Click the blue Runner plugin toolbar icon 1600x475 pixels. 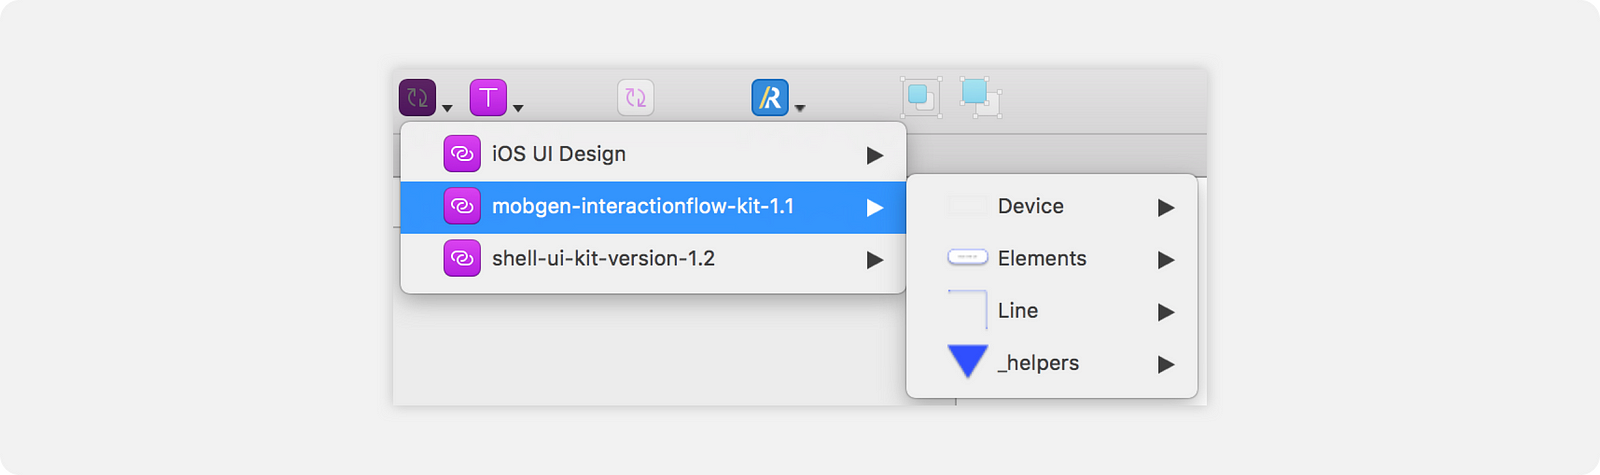coord(770,98)
